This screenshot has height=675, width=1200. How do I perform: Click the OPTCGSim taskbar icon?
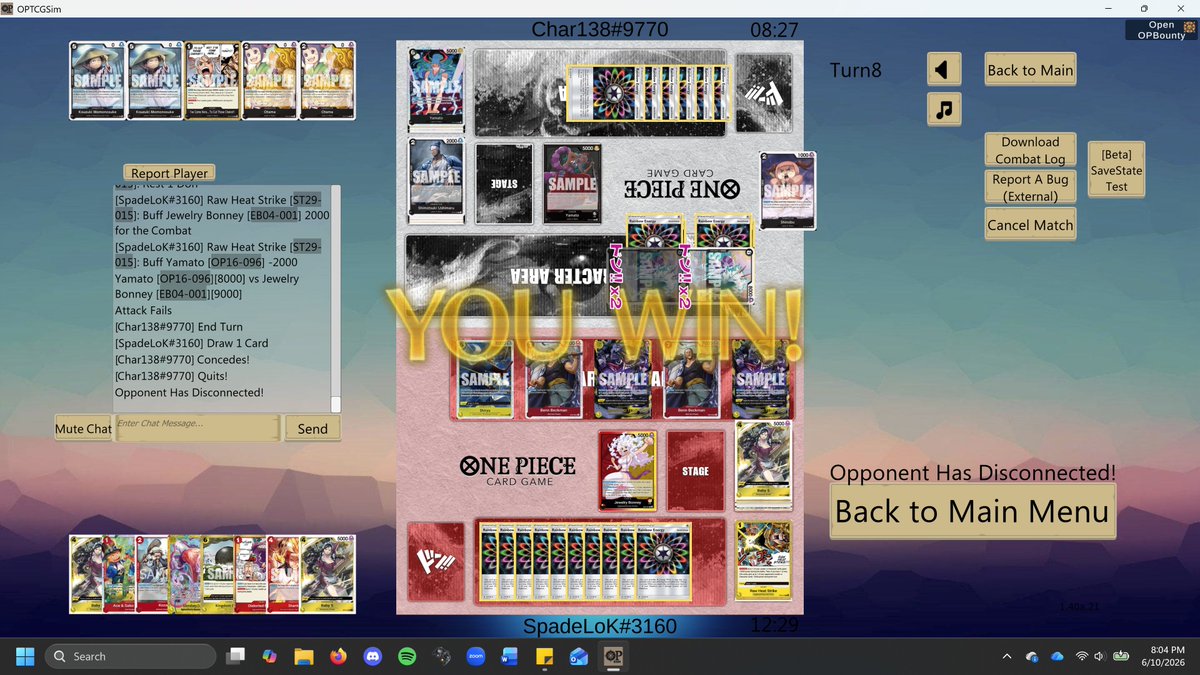(613, 656)
